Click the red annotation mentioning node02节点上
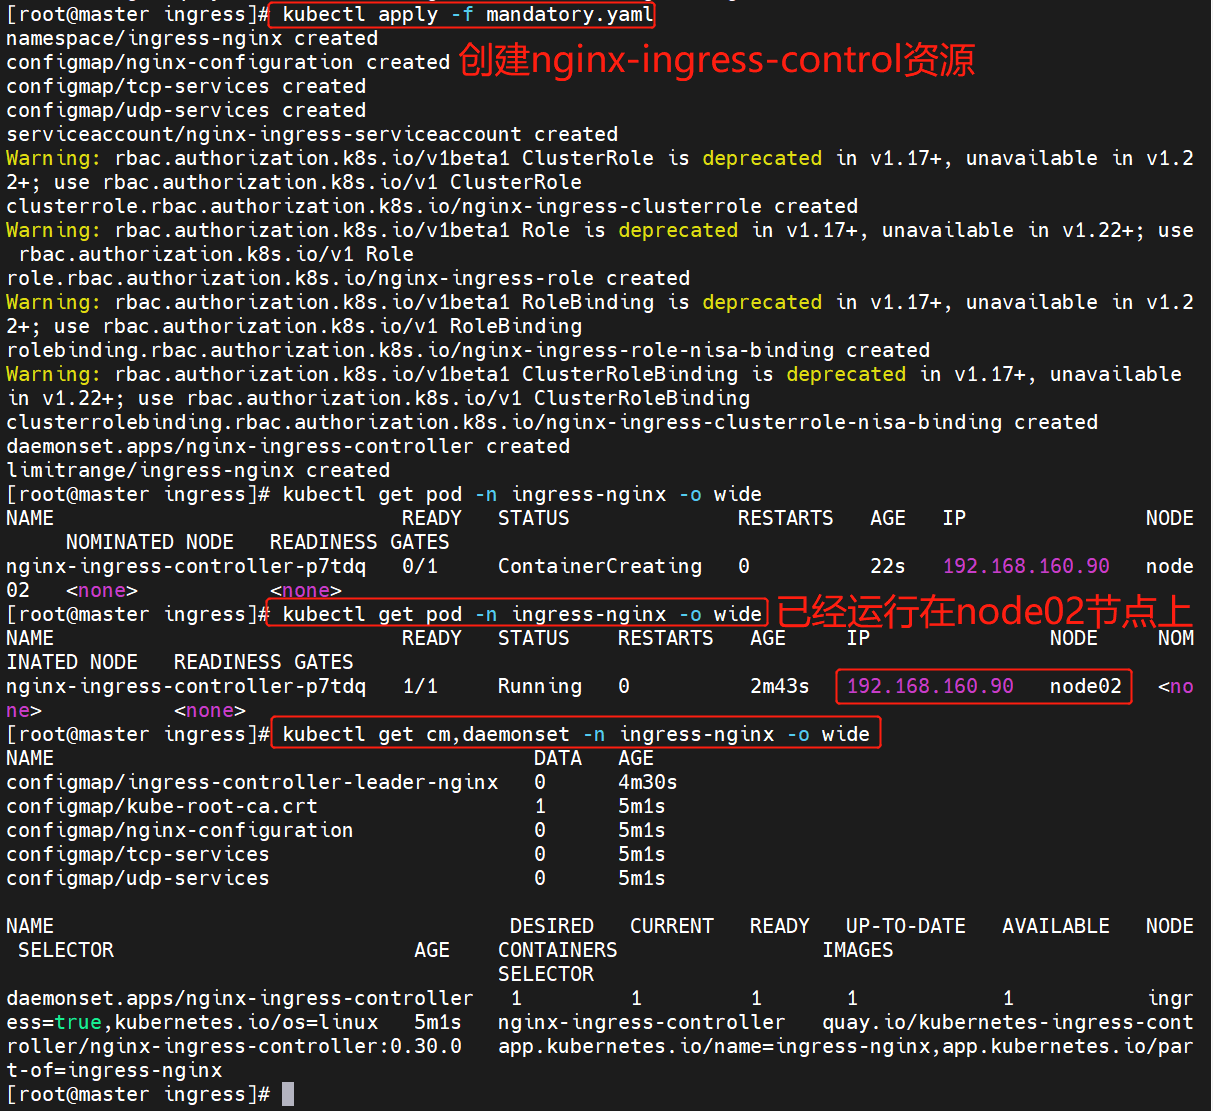The height and width of the screenshot is (1111, 1213). click(984, 612)
